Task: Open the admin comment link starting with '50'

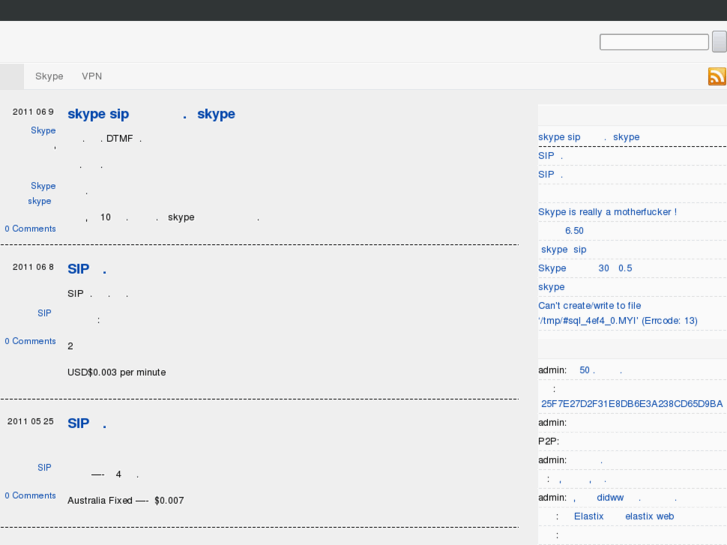Action: [600, 370]
